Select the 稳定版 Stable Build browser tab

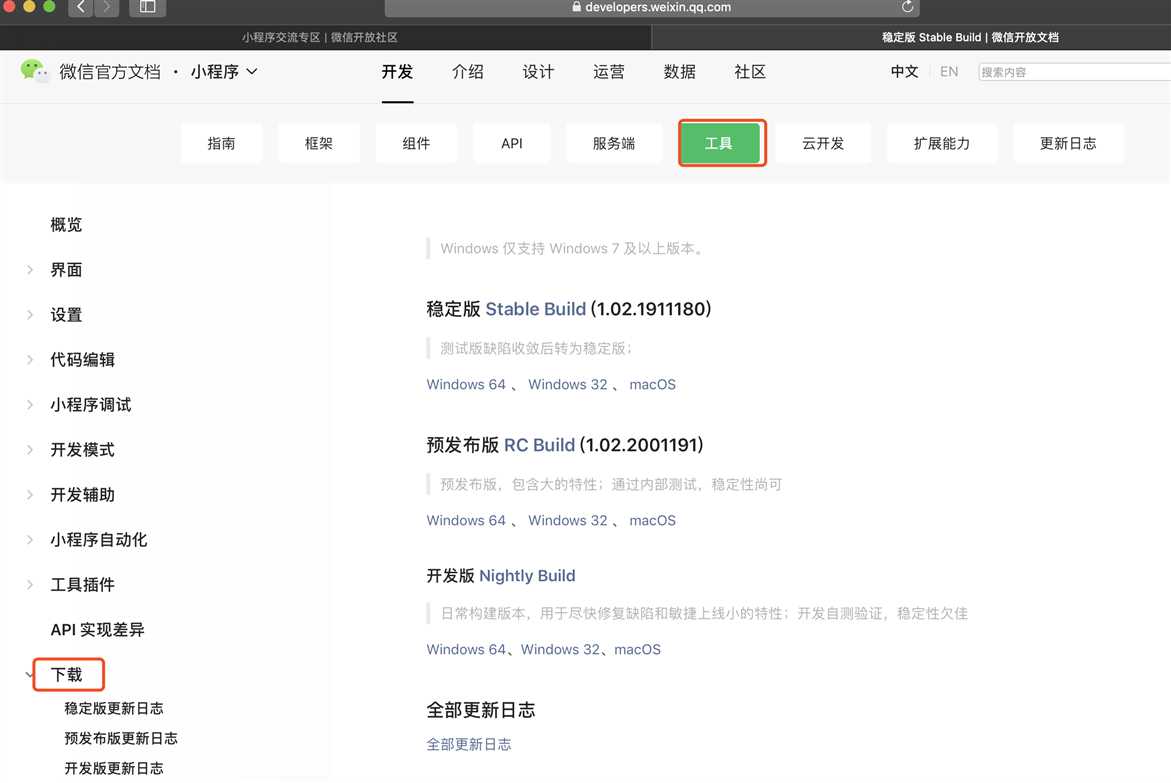911,37
